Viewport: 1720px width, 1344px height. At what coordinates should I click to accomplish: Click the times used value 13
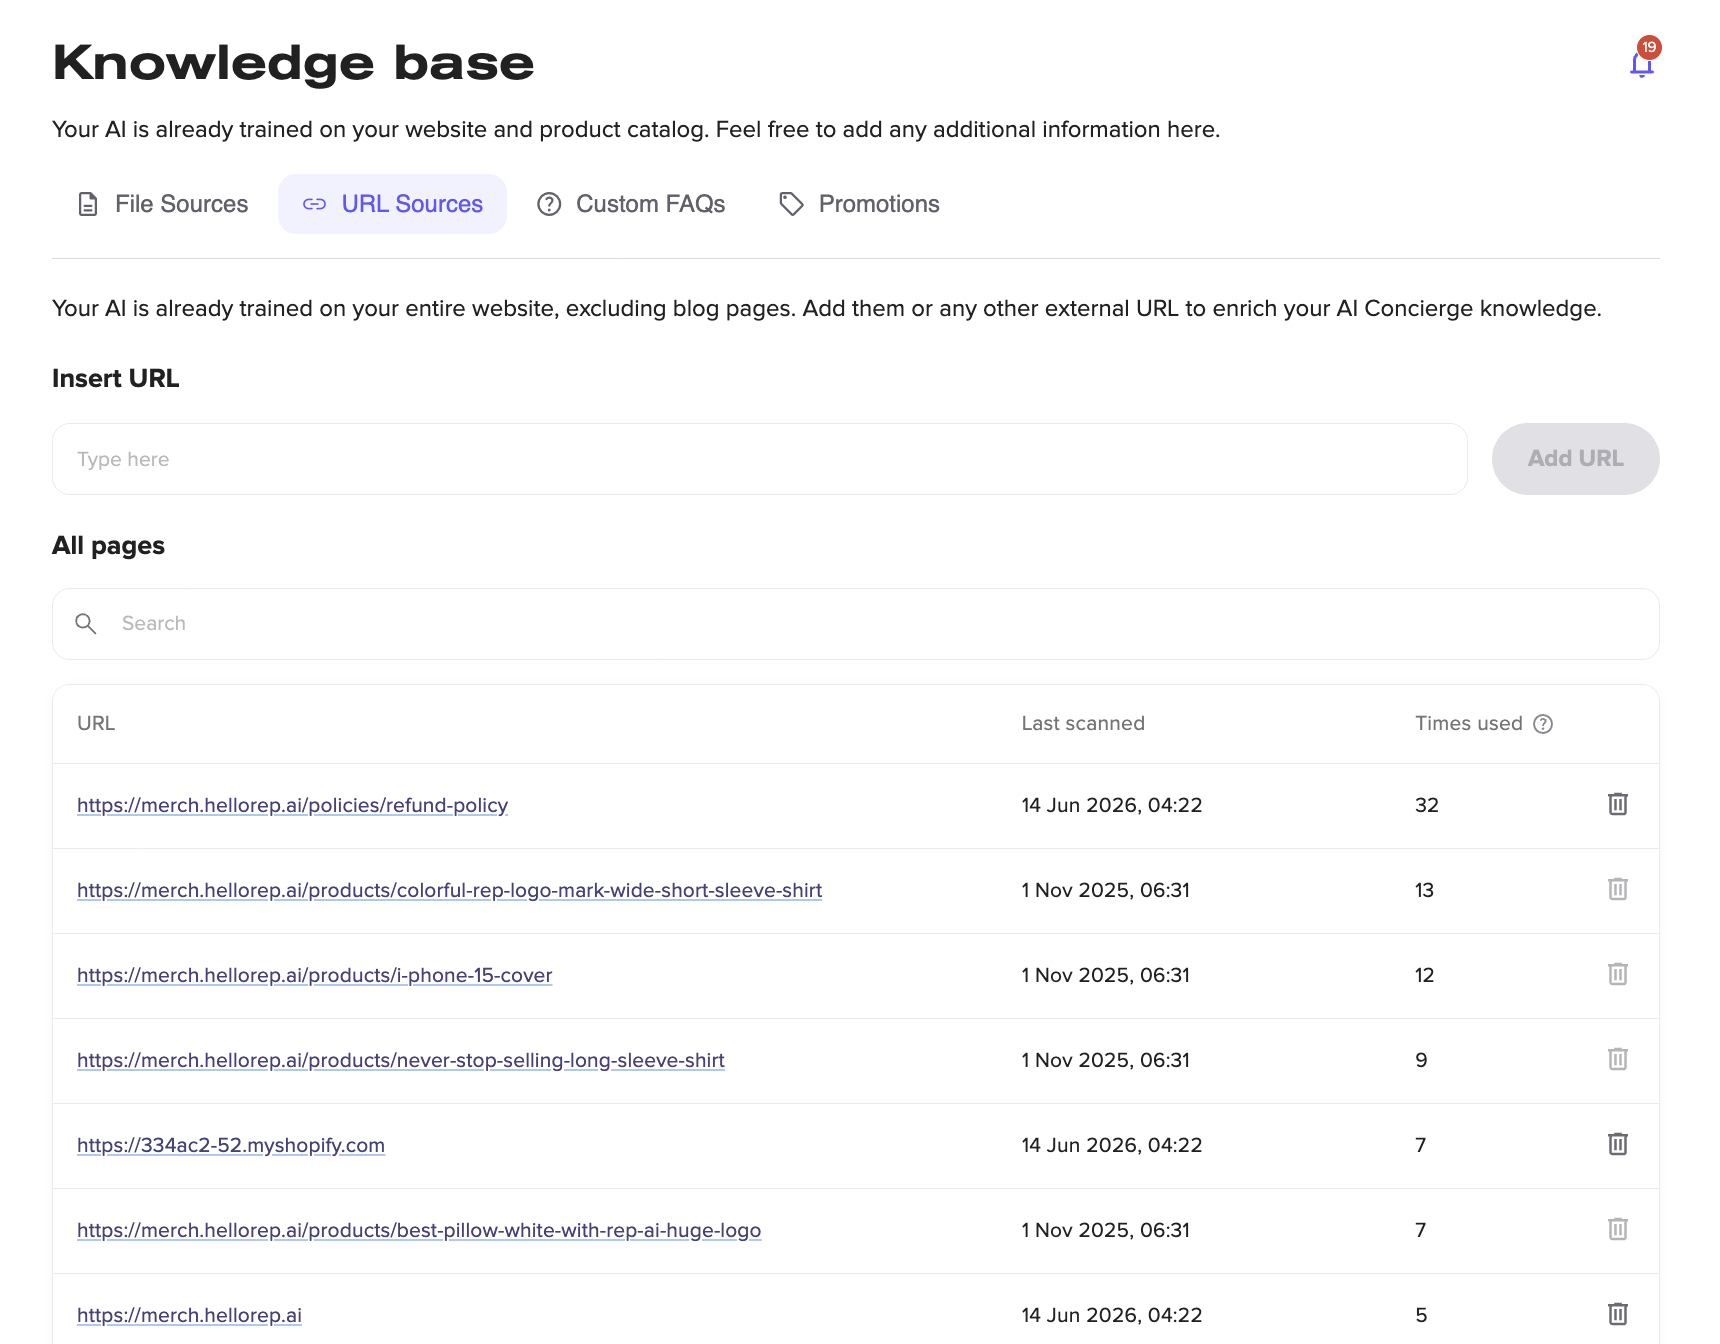[x=1424, y=891]
